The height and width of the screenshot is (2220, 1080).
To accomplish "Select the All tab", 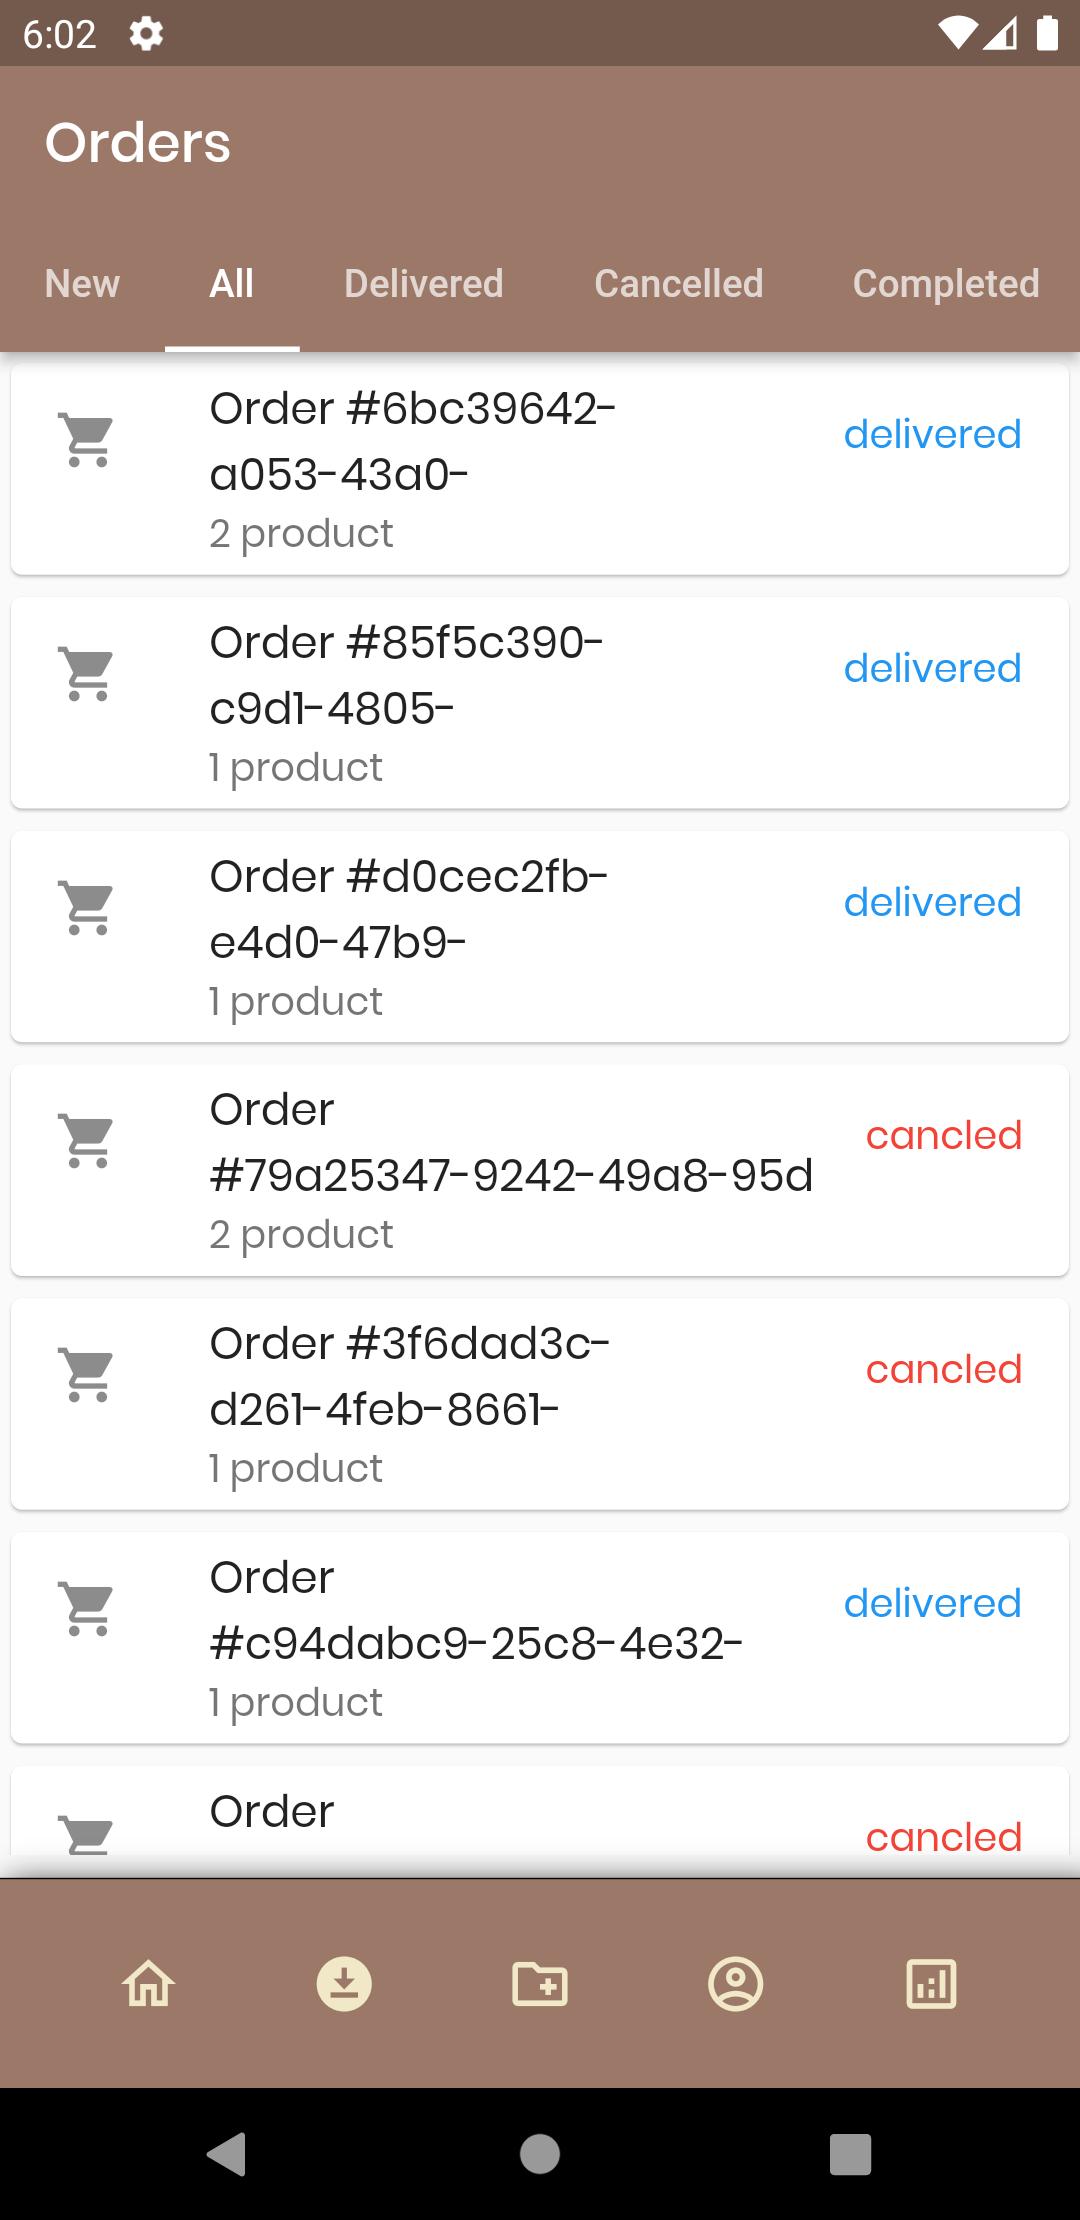I will 232,284.
